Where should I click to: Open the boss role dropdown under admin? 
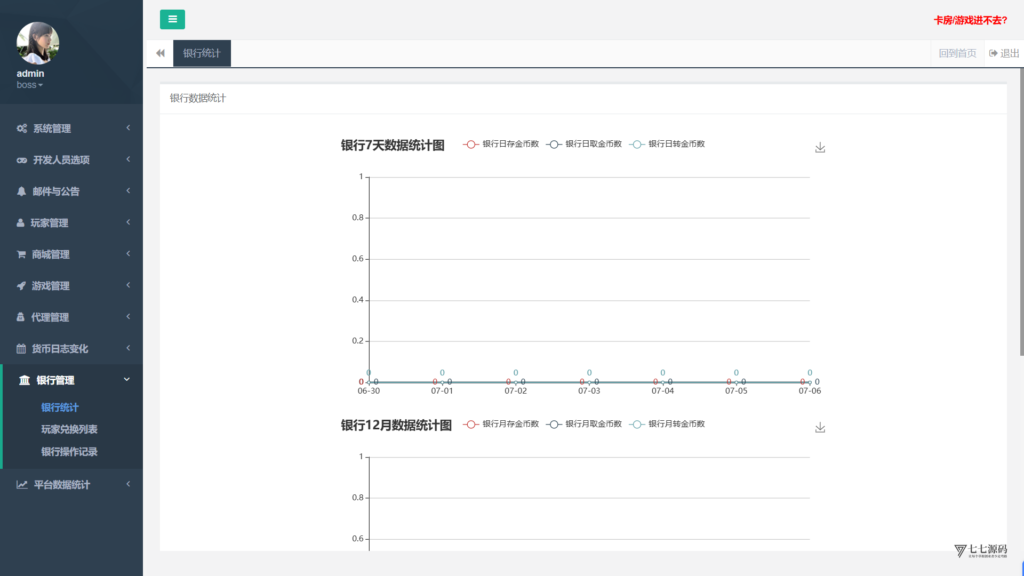tap(29, 85)
